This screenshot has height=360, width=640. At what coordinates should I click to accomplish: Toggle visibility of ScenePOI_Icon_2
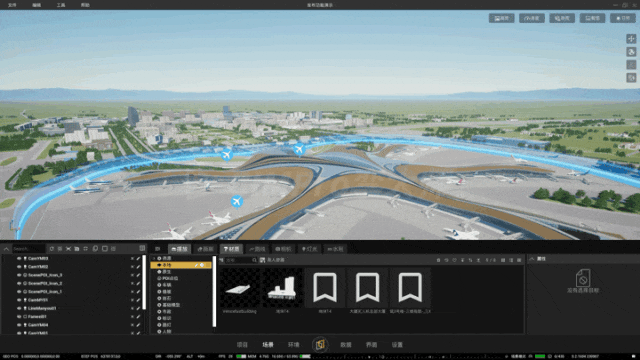(19, 283)
